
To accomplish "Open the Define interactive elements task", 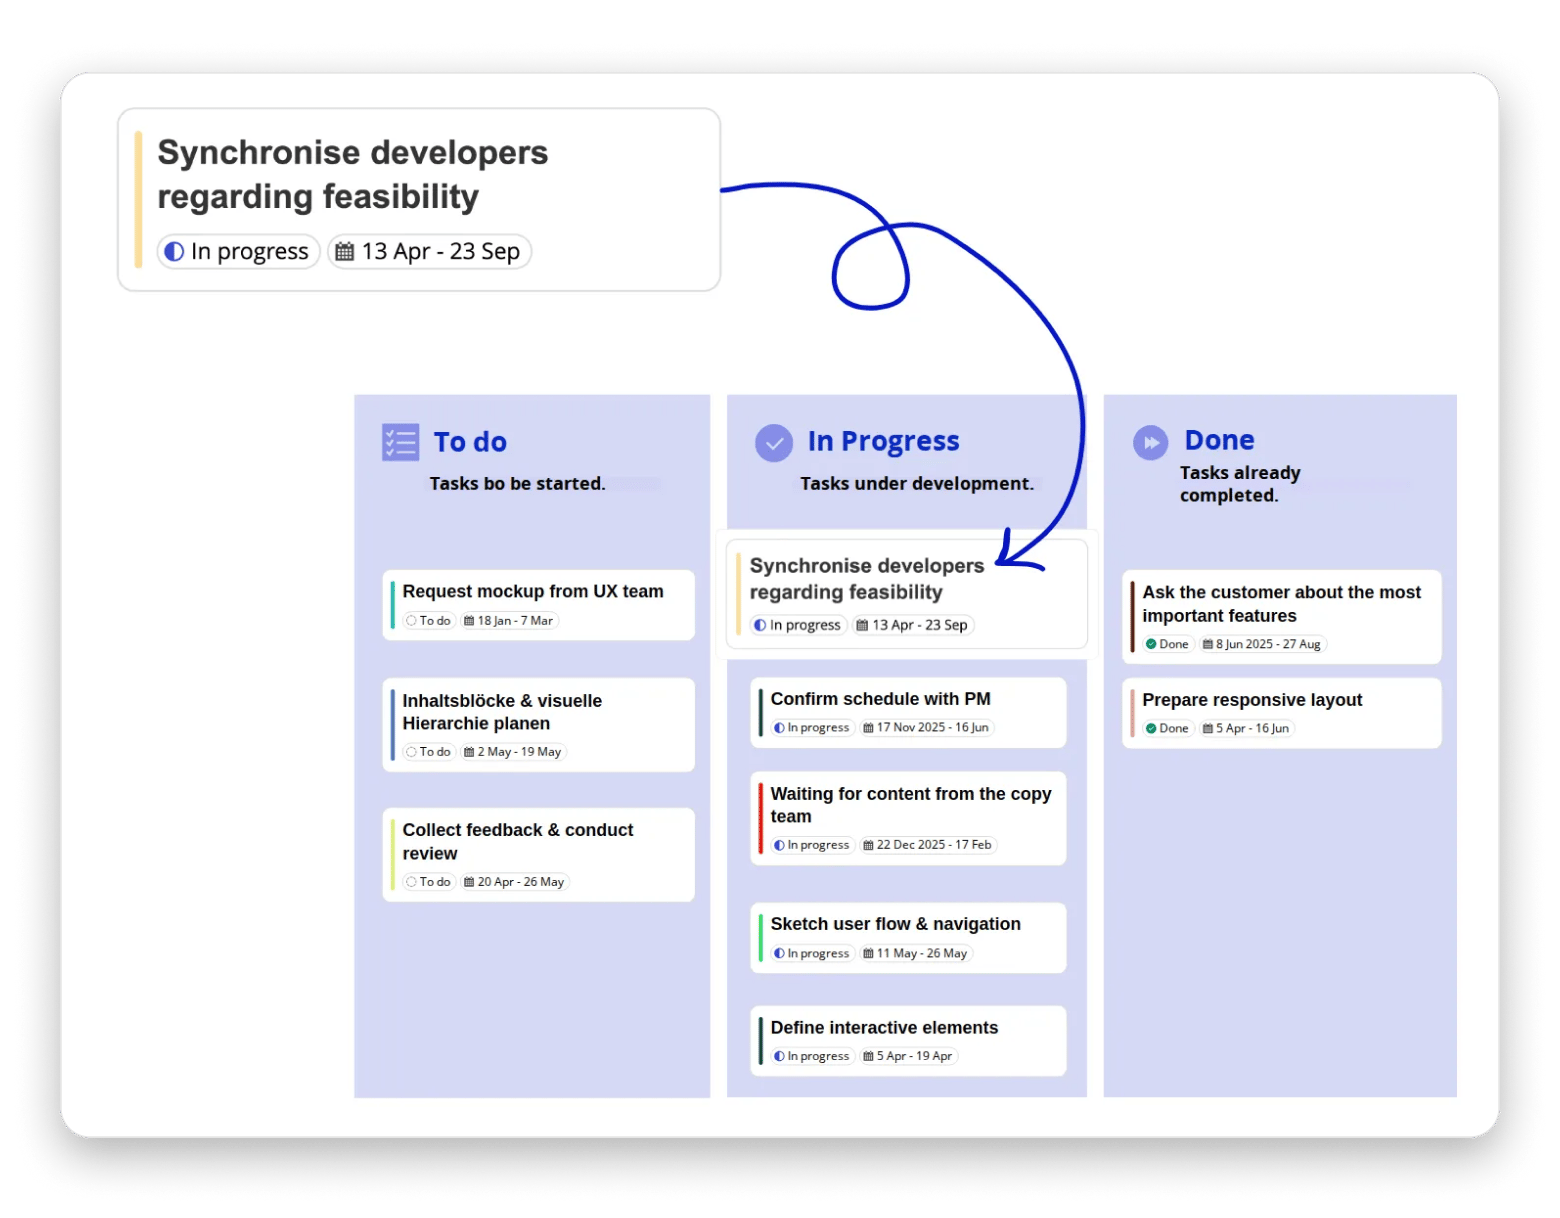I will [884, 1028].
